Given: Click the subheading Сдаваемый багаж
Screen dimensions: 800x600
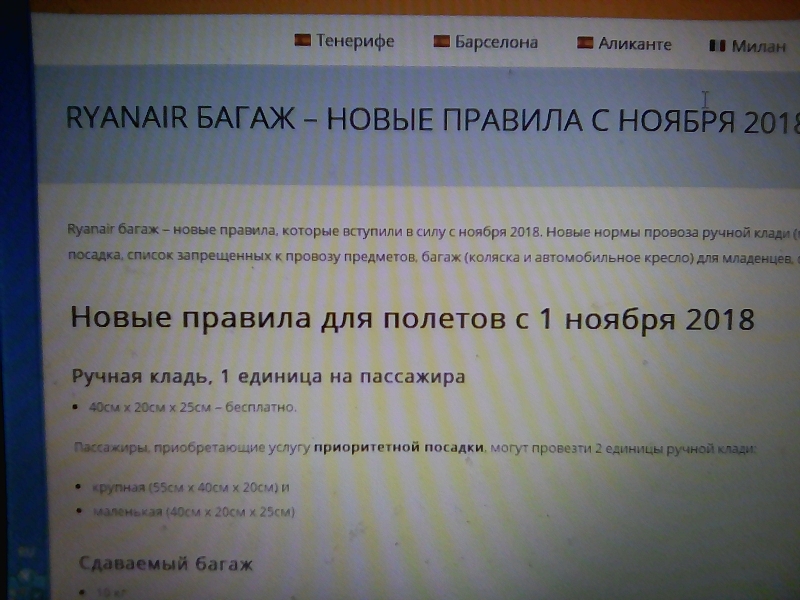Looking at the screenshot, I should point(166,564).
